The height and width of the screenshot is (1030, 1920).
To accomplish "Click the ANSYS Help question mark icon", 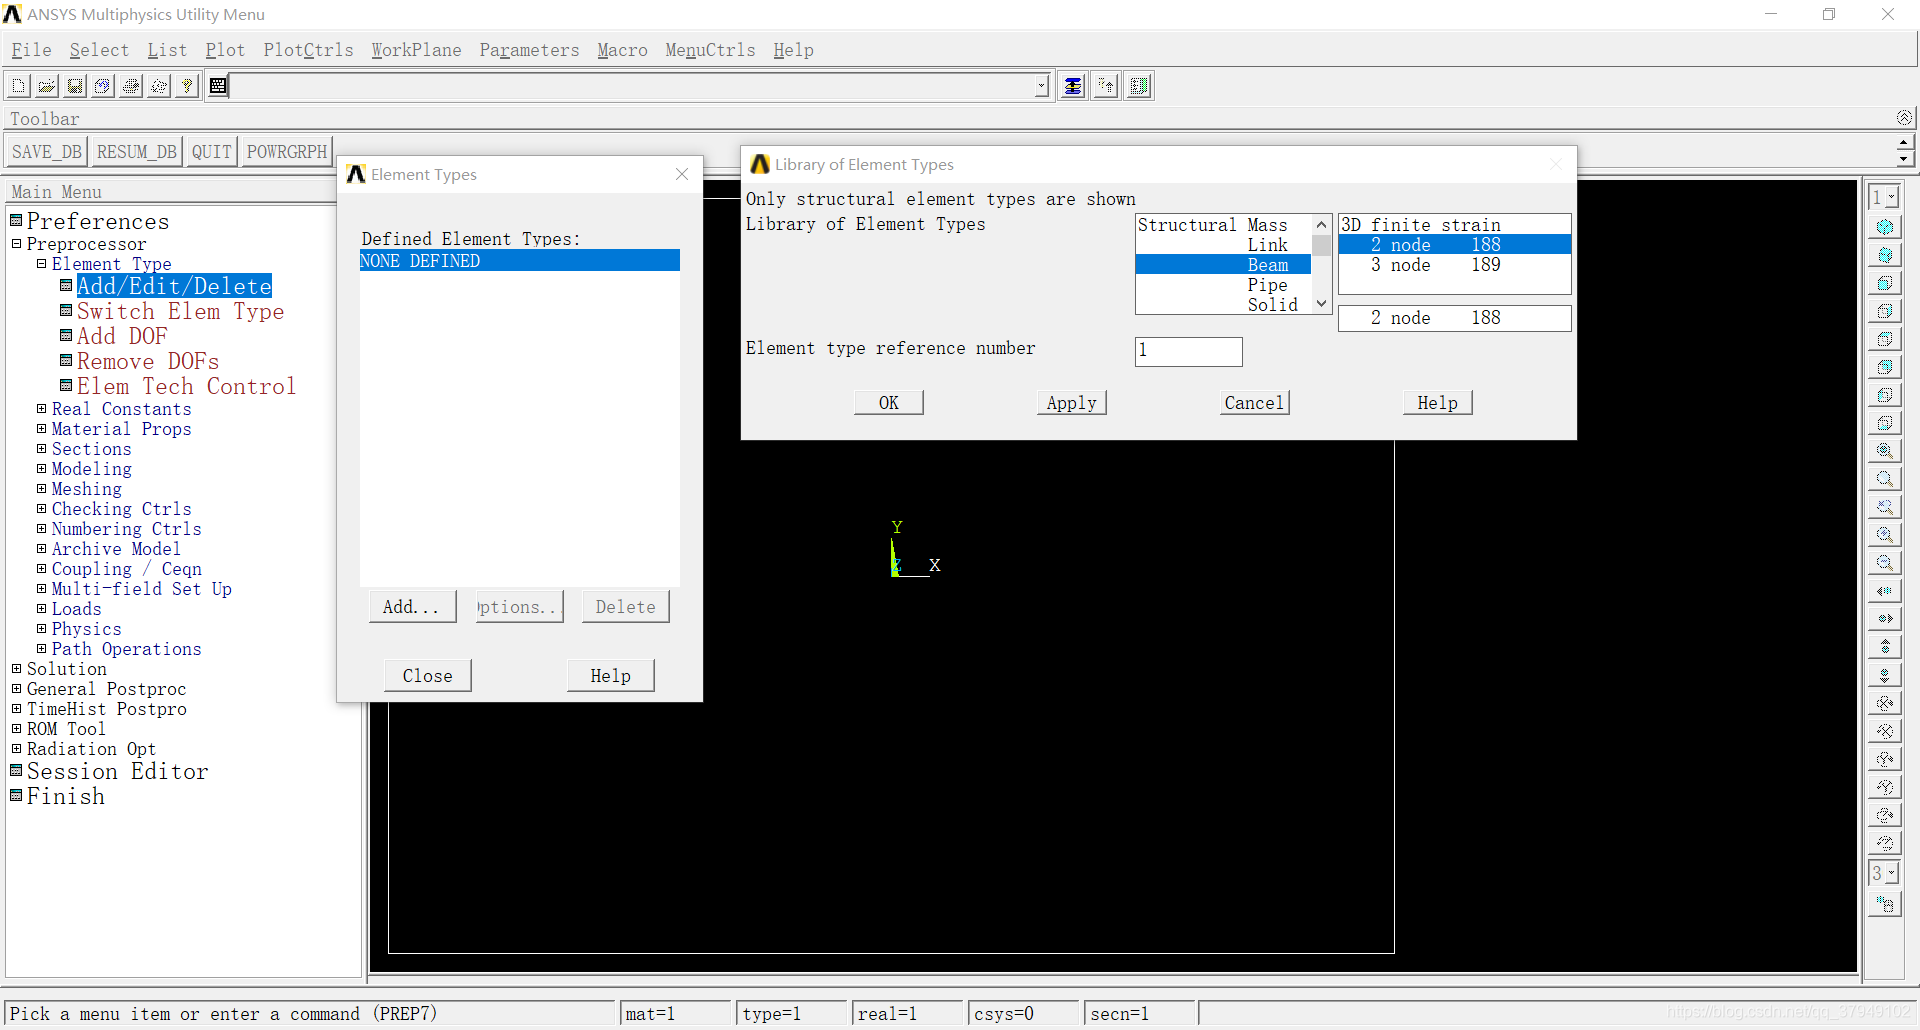I will point(187,87).
